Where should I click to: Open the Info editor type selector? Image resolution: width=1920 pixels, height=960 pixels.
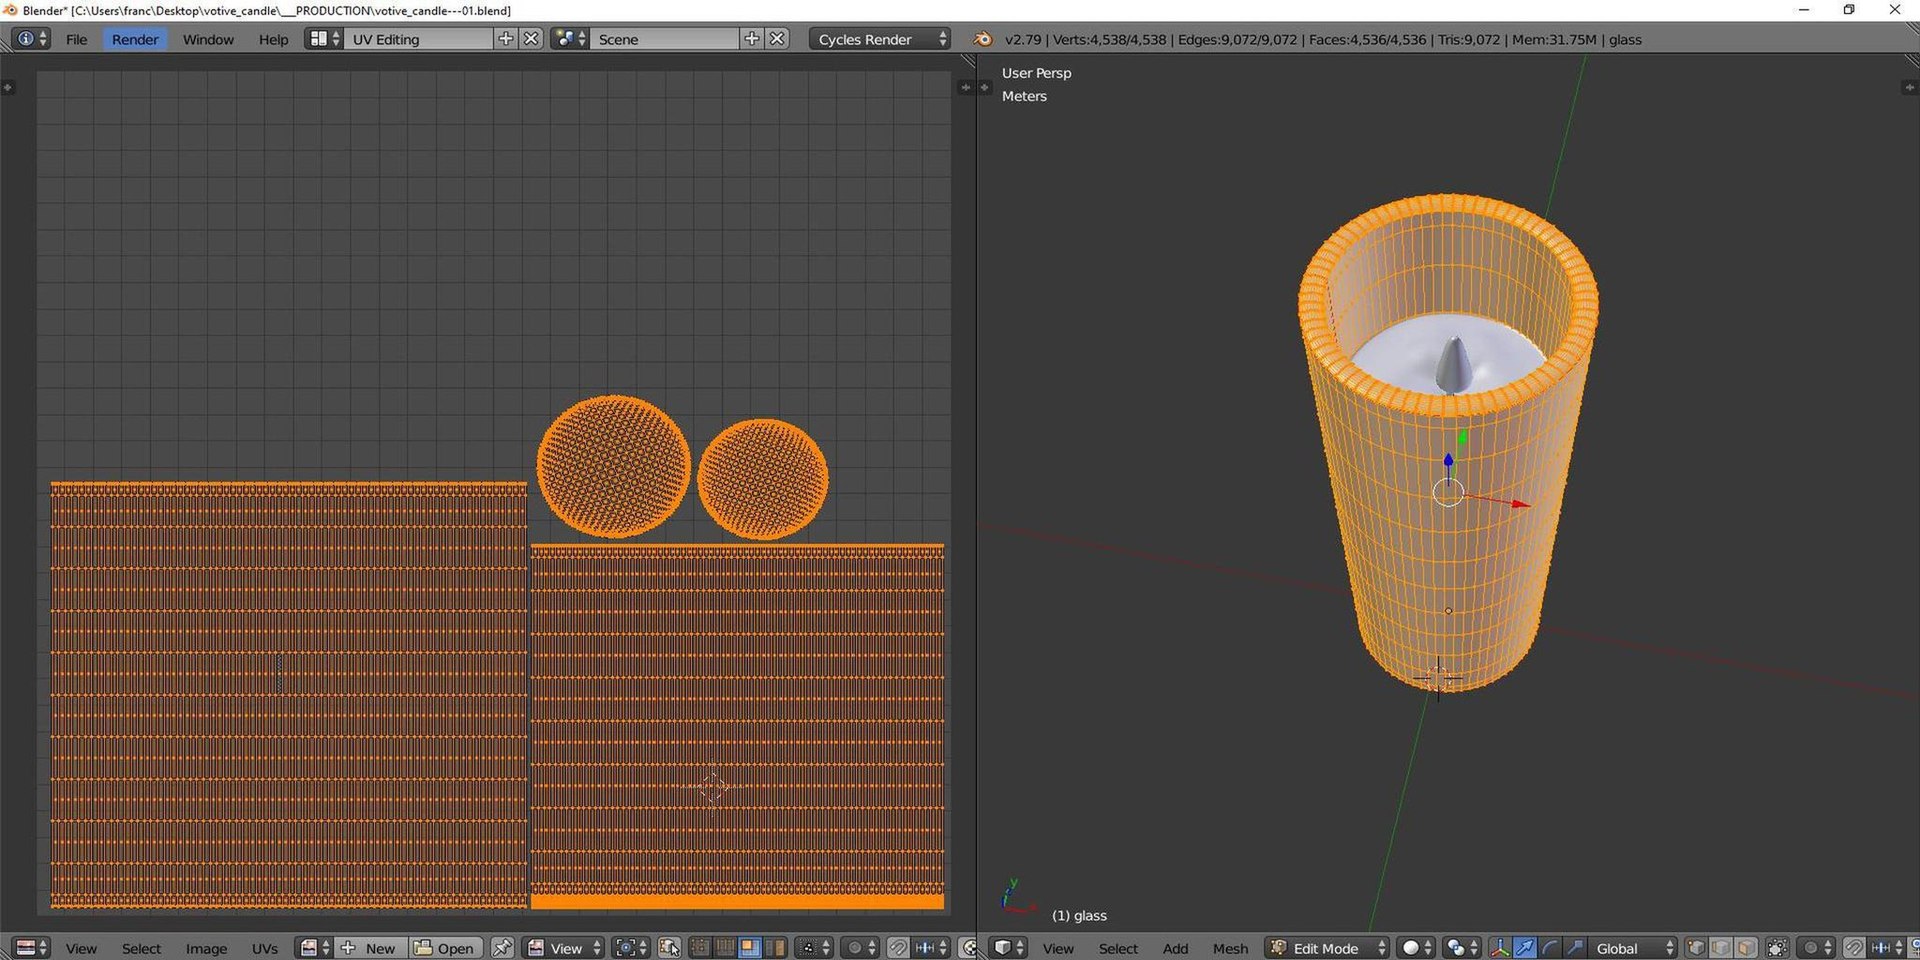(x=31, y=39)
